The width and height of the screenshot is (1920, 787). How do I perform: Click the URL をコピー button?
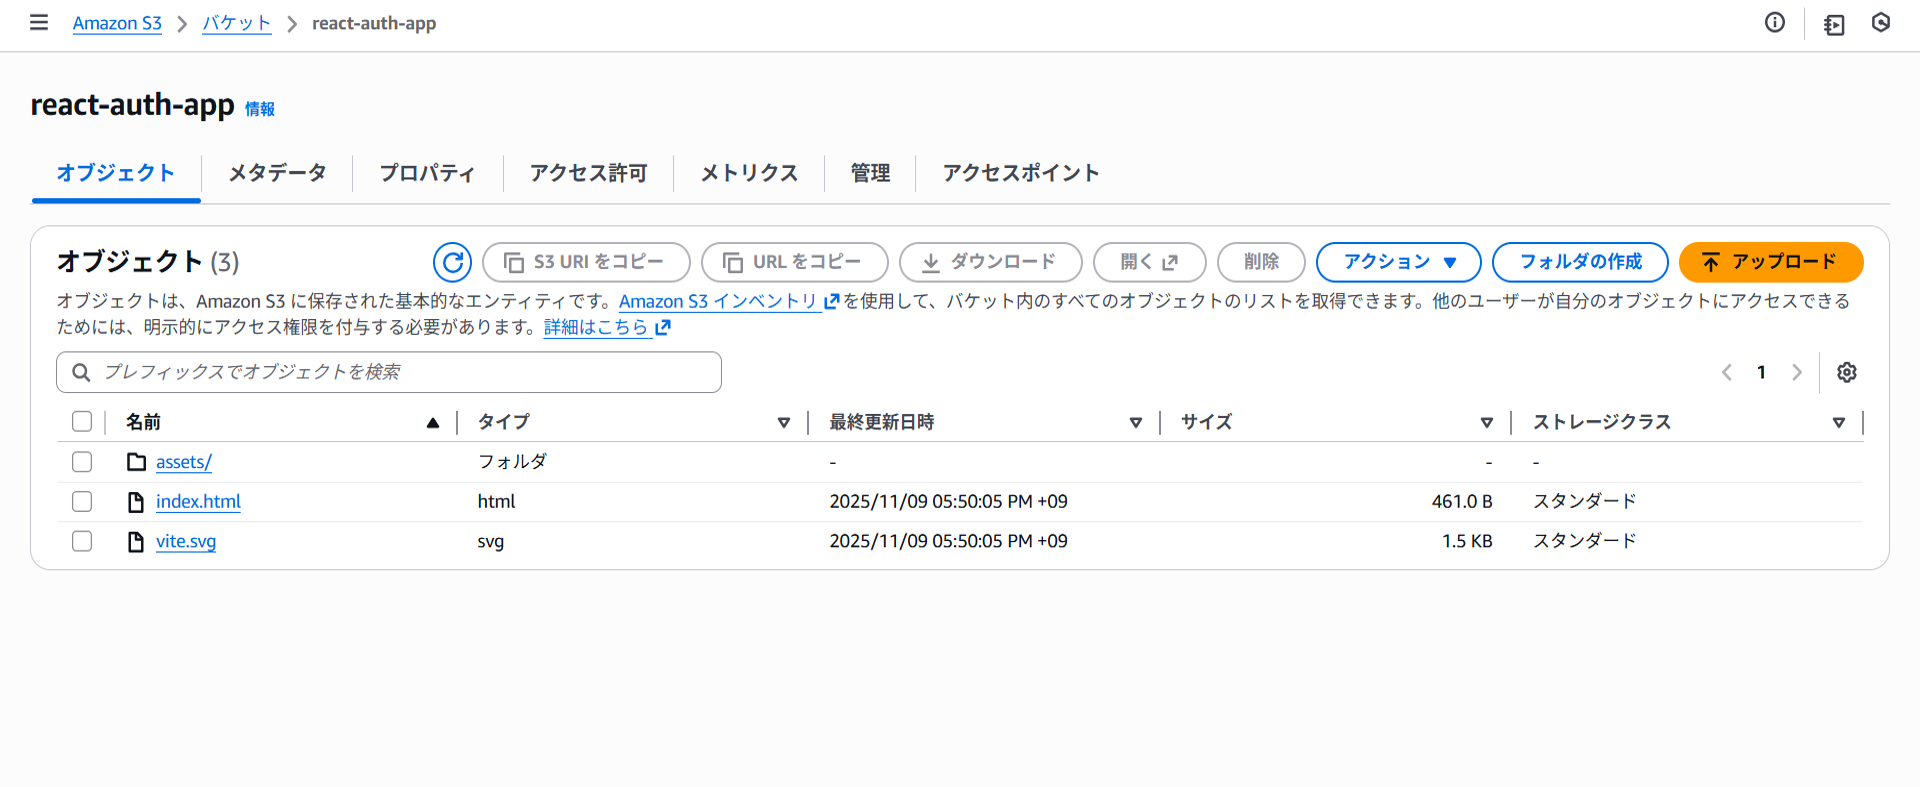coord(795,262)
